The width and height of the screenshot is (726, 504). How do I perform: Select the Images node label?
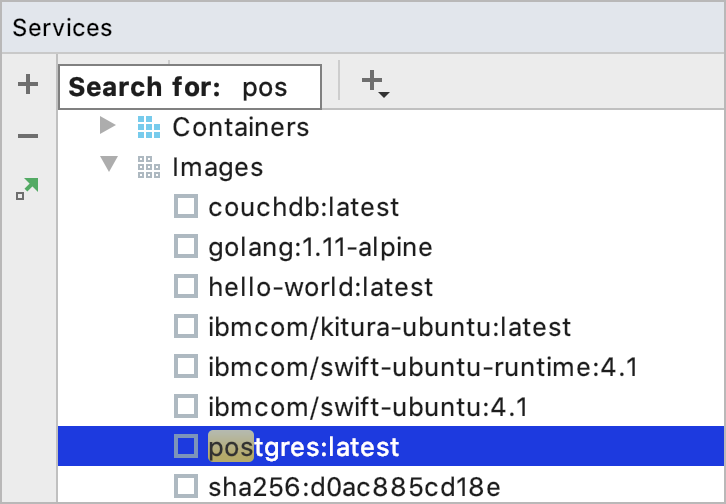coord(218,167)
